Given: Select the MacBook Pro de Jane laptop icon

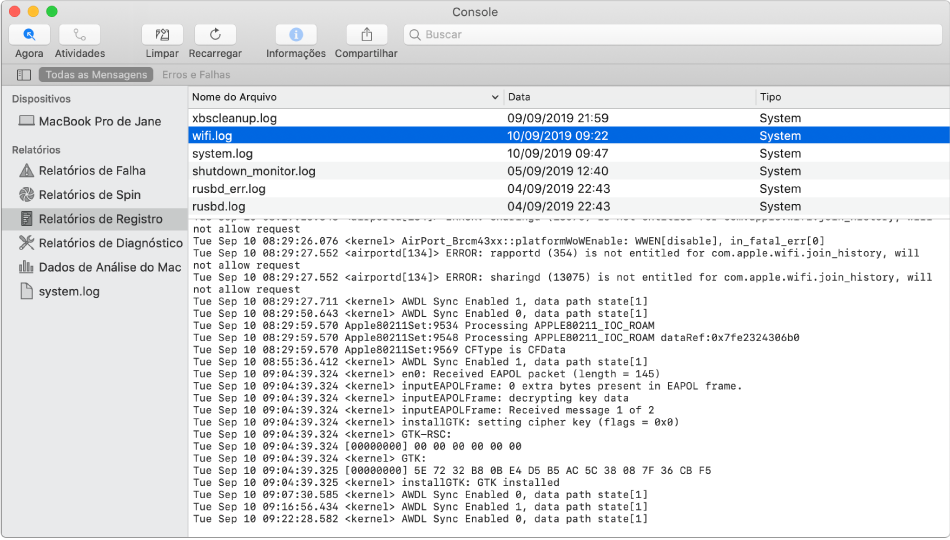Looking at the screenshot, I should point(26,121).
